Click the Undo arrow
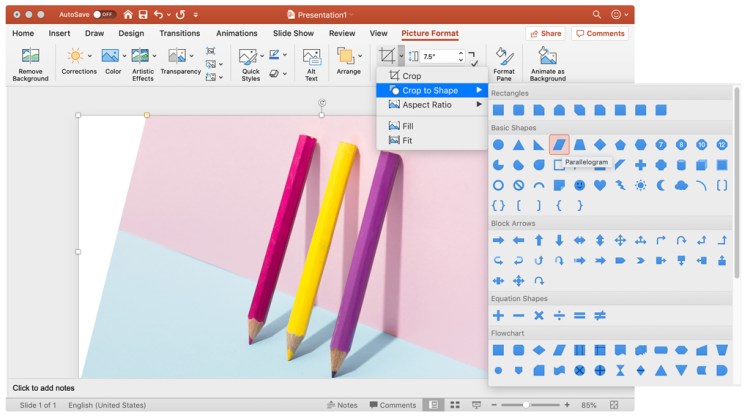Viewport: 750px width, 418px height. (158, 15)
